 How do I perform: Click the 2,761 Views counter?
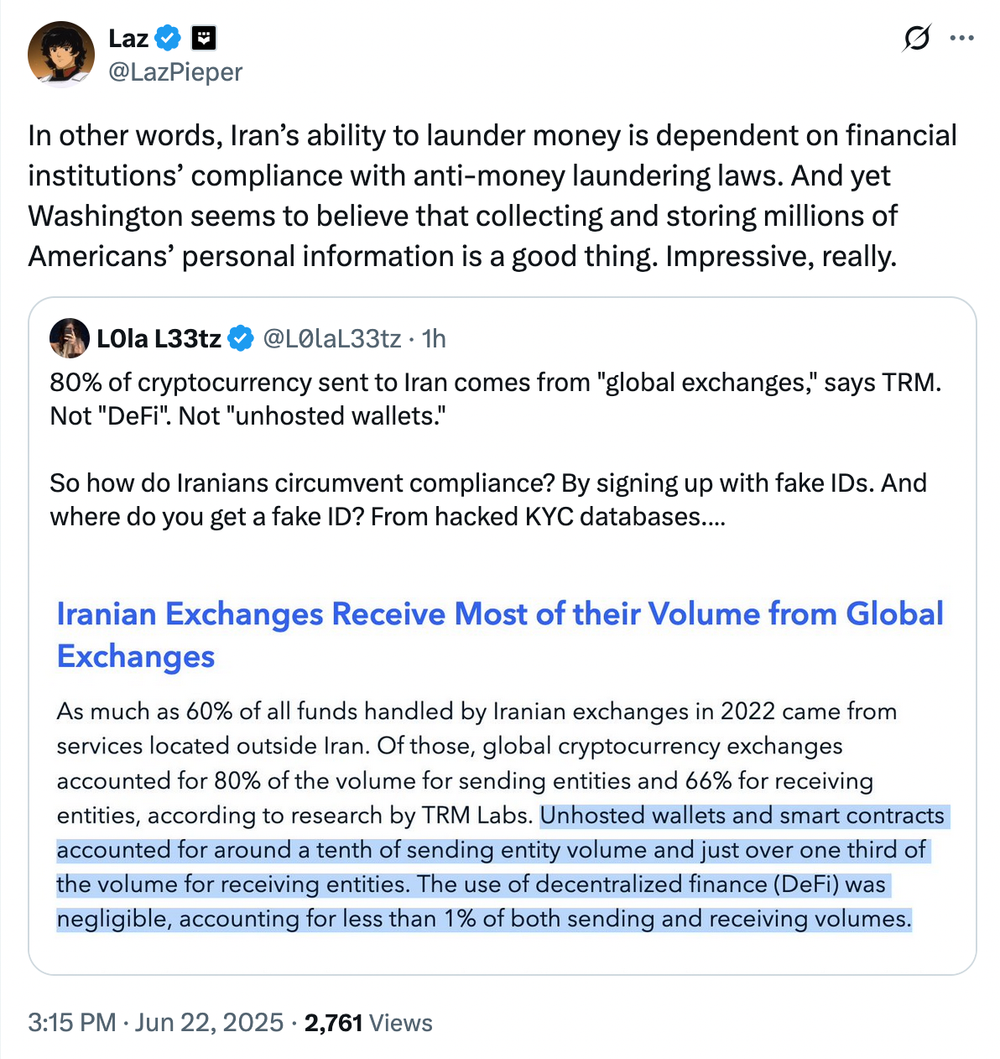click(x=368, y=1022)
